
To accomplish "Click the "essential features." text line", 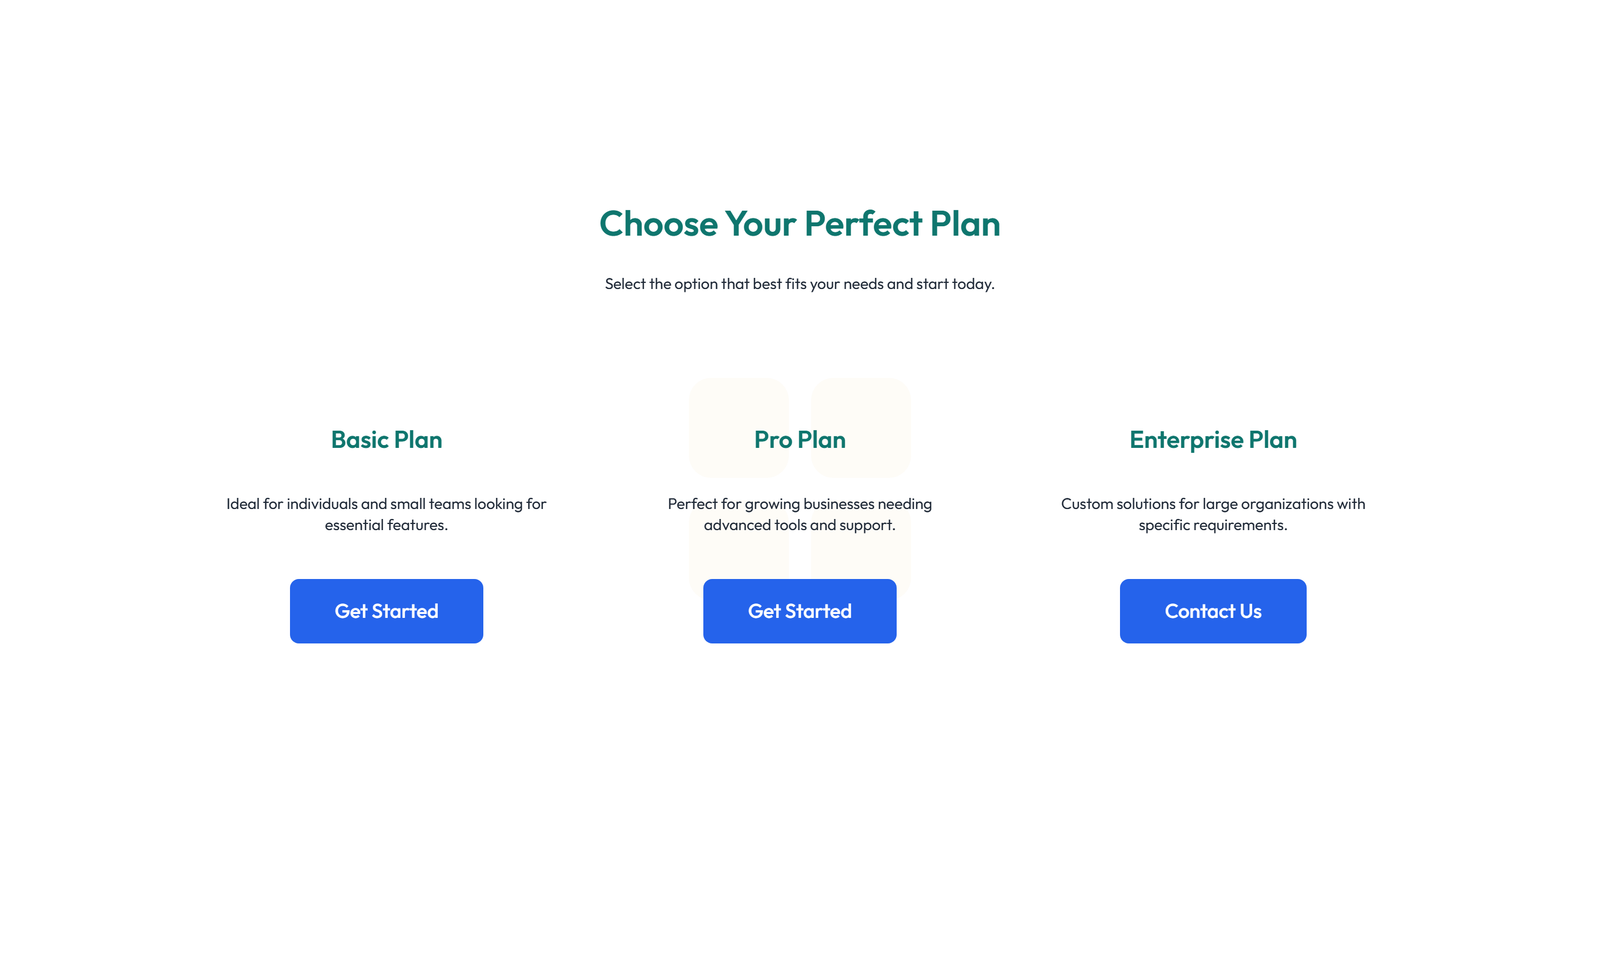I will (x=386, y=525).
